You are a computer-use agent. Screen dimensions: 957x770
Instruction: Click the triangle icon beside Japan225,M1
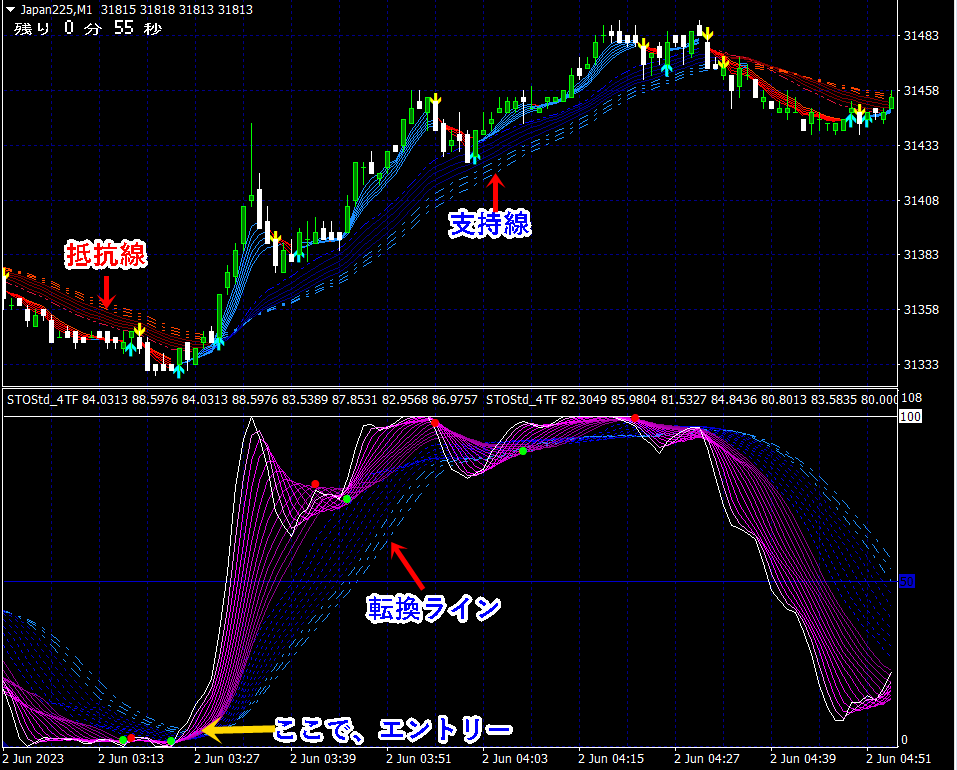coord(10,10)
